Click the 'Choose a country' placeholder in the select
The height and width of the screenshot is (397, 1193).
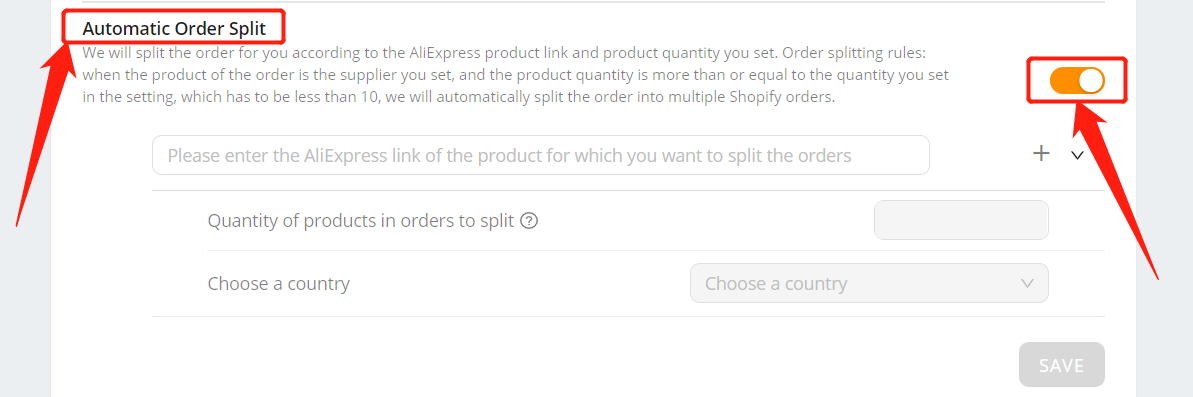coord(776,284)
